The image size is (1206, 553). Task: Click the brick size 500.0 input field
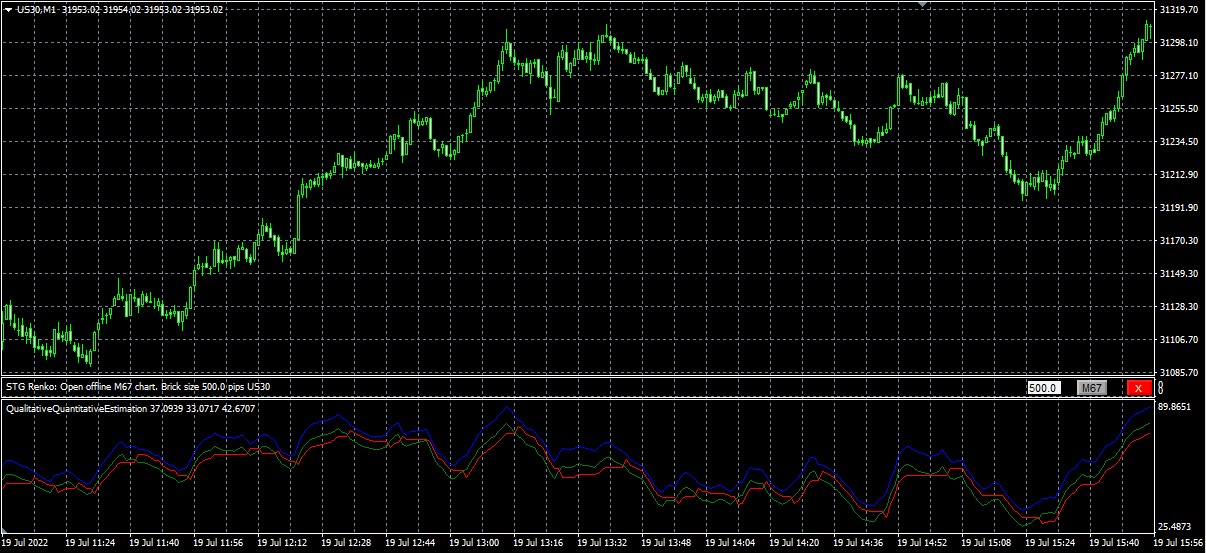1044,388
